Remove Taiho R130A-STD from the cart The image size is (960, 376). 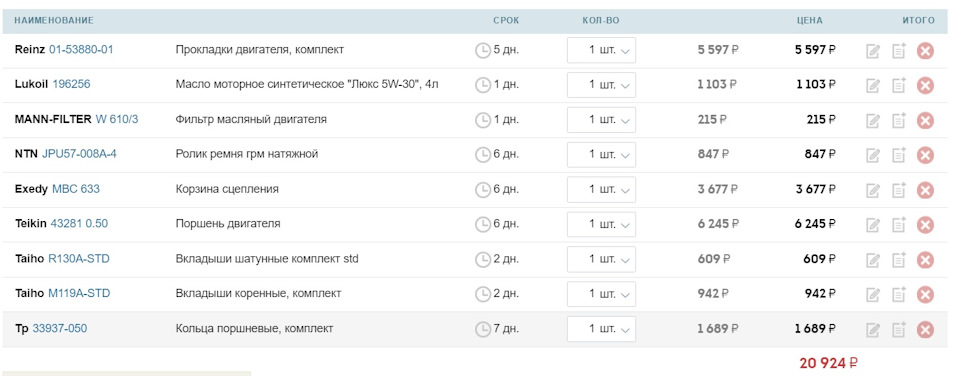[925, 260]
